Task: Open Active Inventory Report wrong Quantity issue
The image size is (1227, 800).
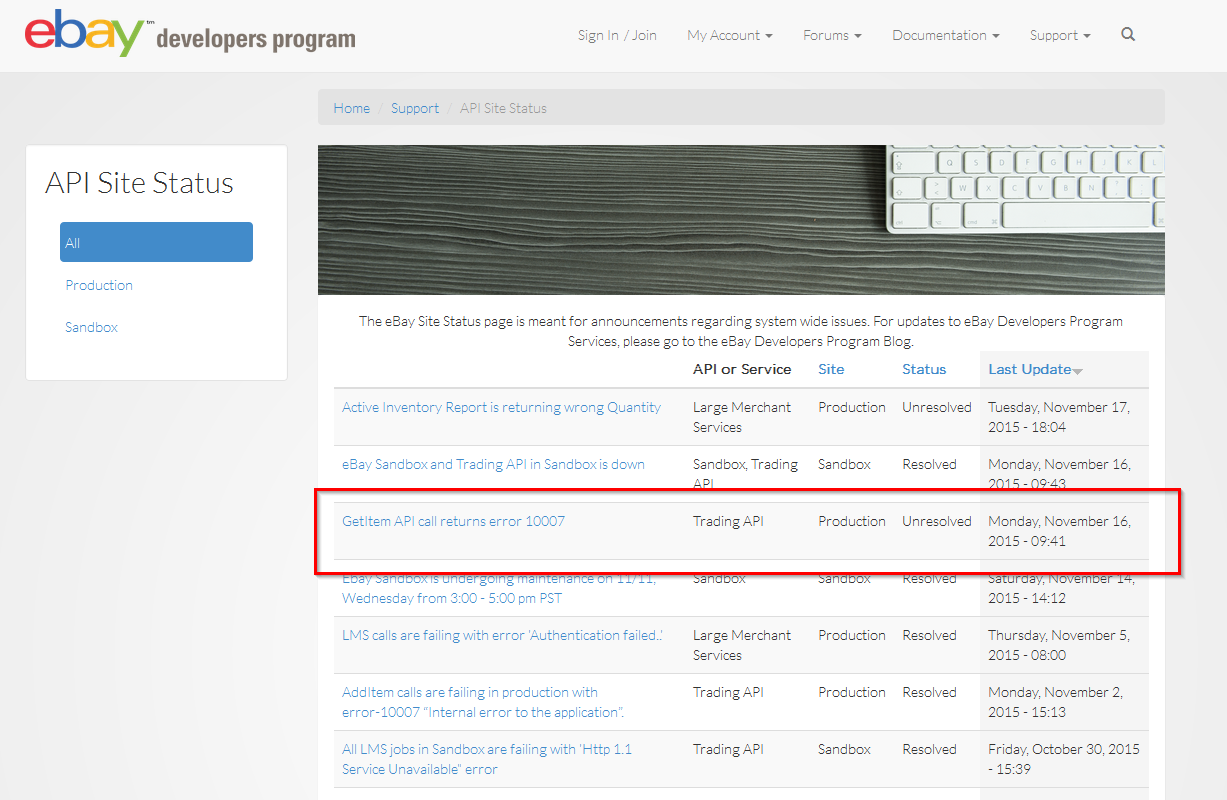Action: pos(501,407)
